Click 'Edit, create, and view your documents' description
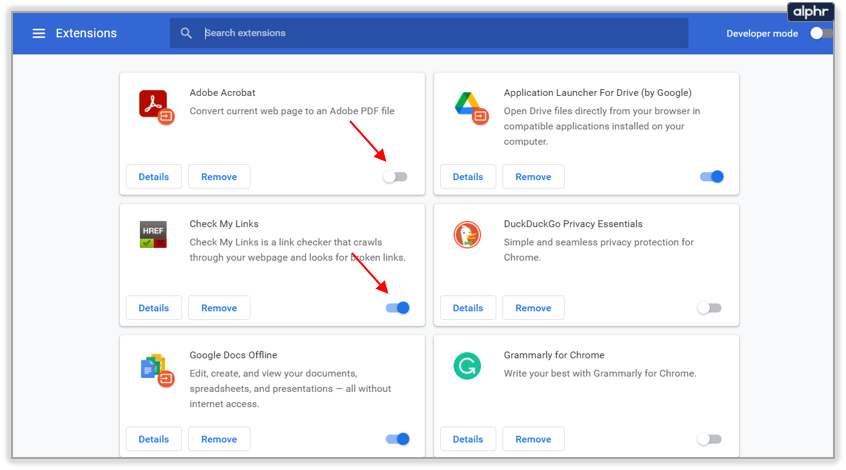 pyautogui.click(x=290, y=389)
